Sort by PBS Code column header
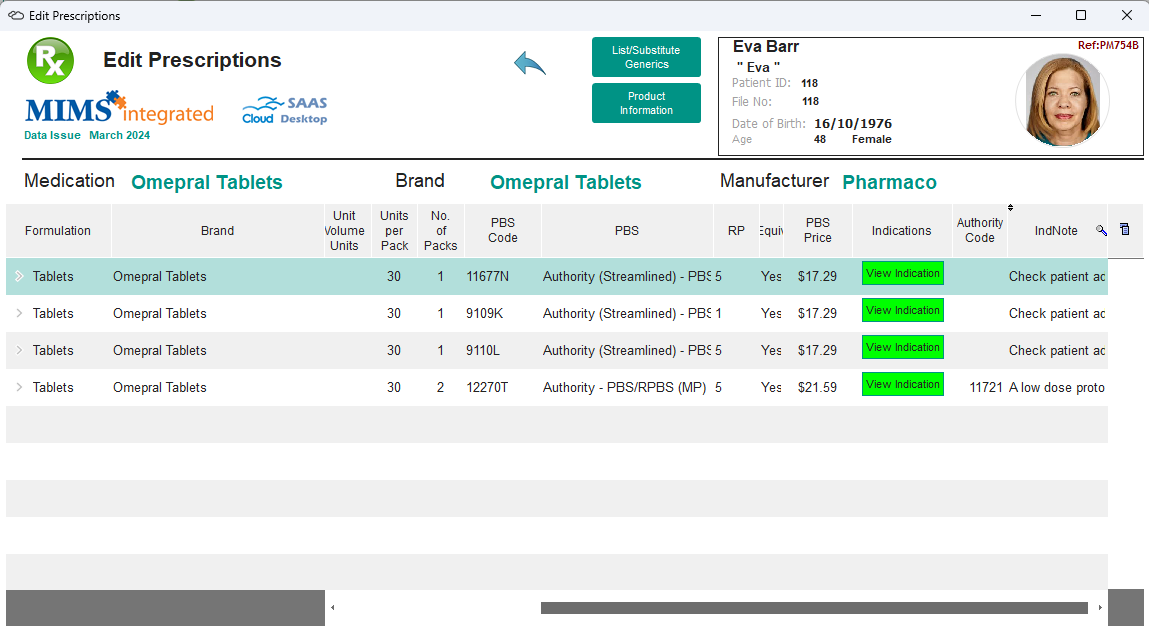This screenshot has height=632, width=1149. (503, 231)
